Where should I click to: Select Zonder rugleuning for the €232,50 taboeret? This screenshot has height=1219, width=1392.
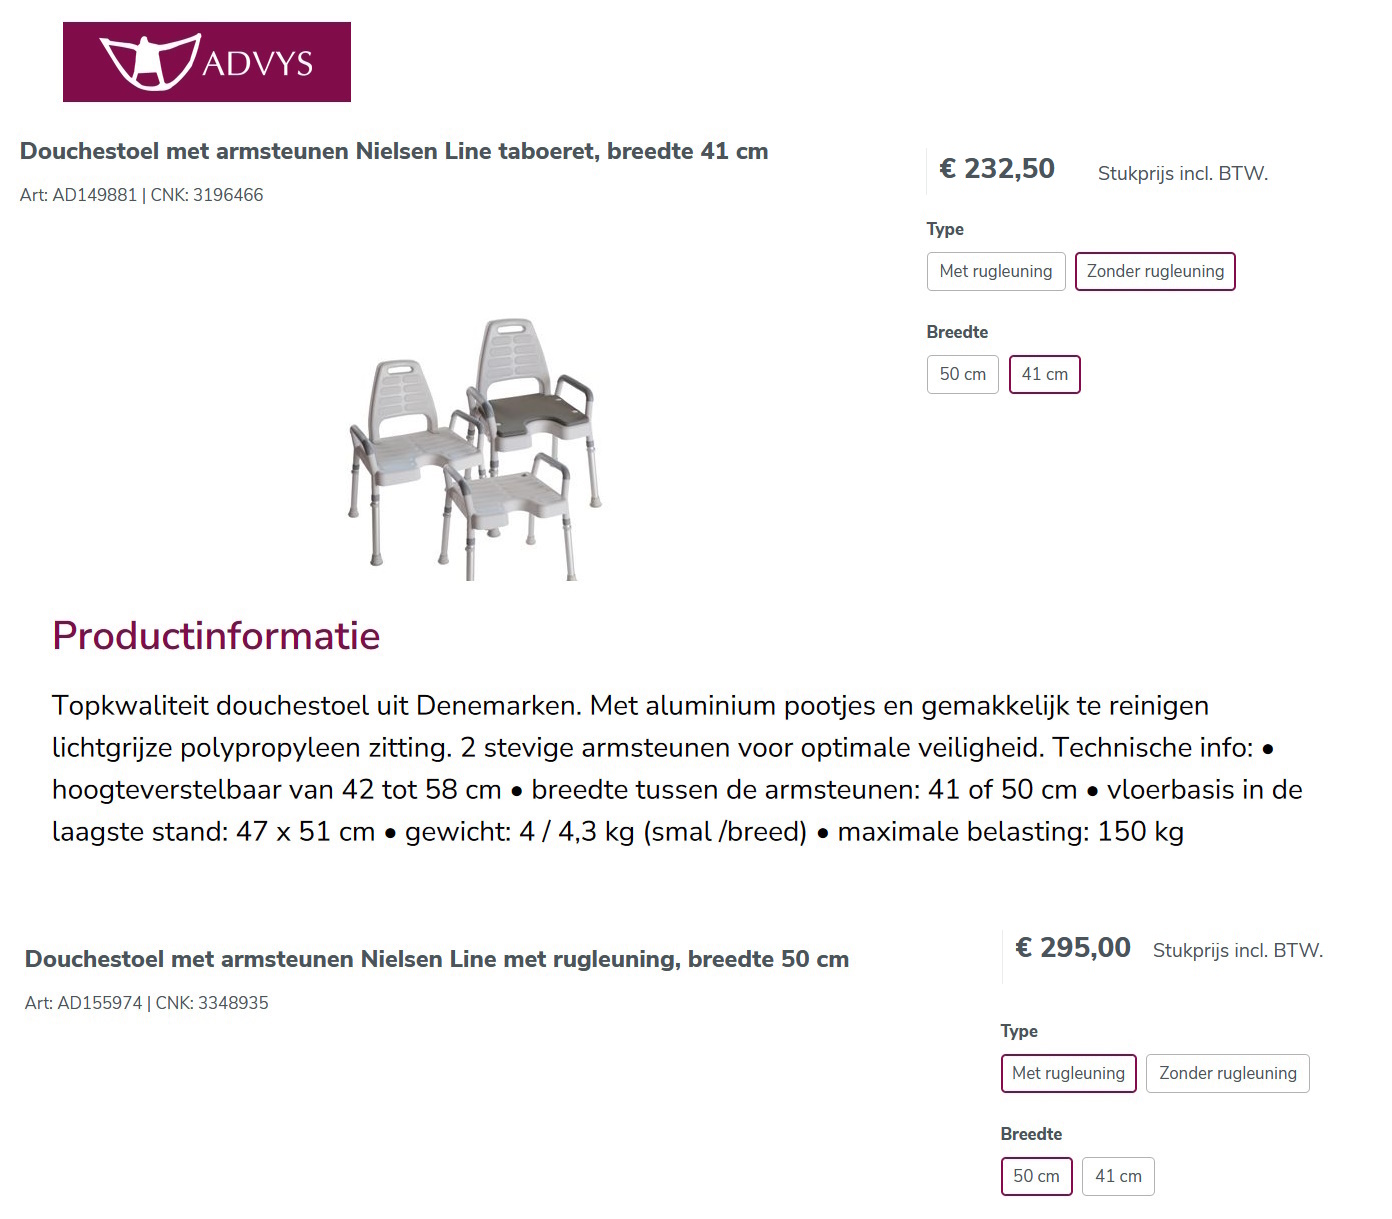pos(1155,272)
